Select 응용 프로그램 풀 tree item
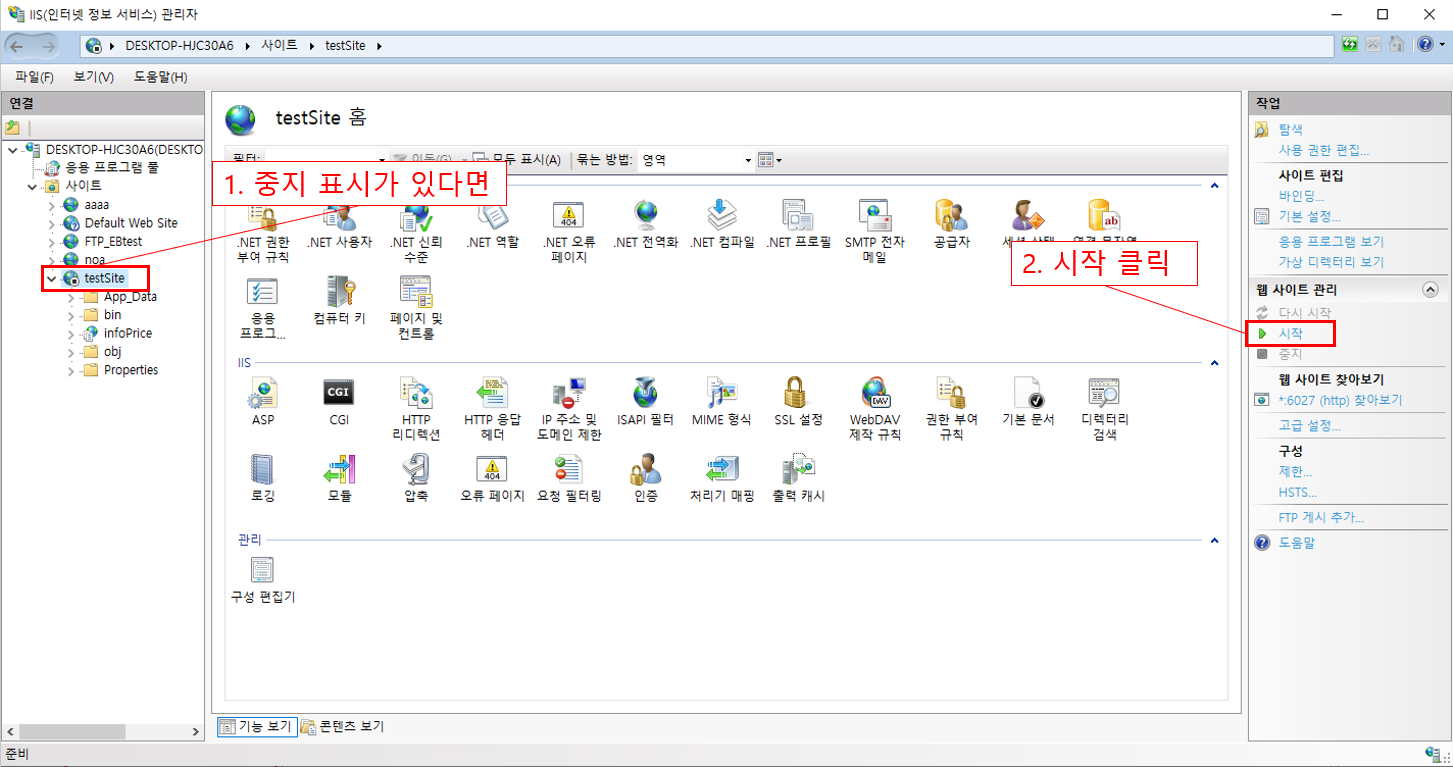The height and width of the screenshot is (767, 1453). [111, 168]
